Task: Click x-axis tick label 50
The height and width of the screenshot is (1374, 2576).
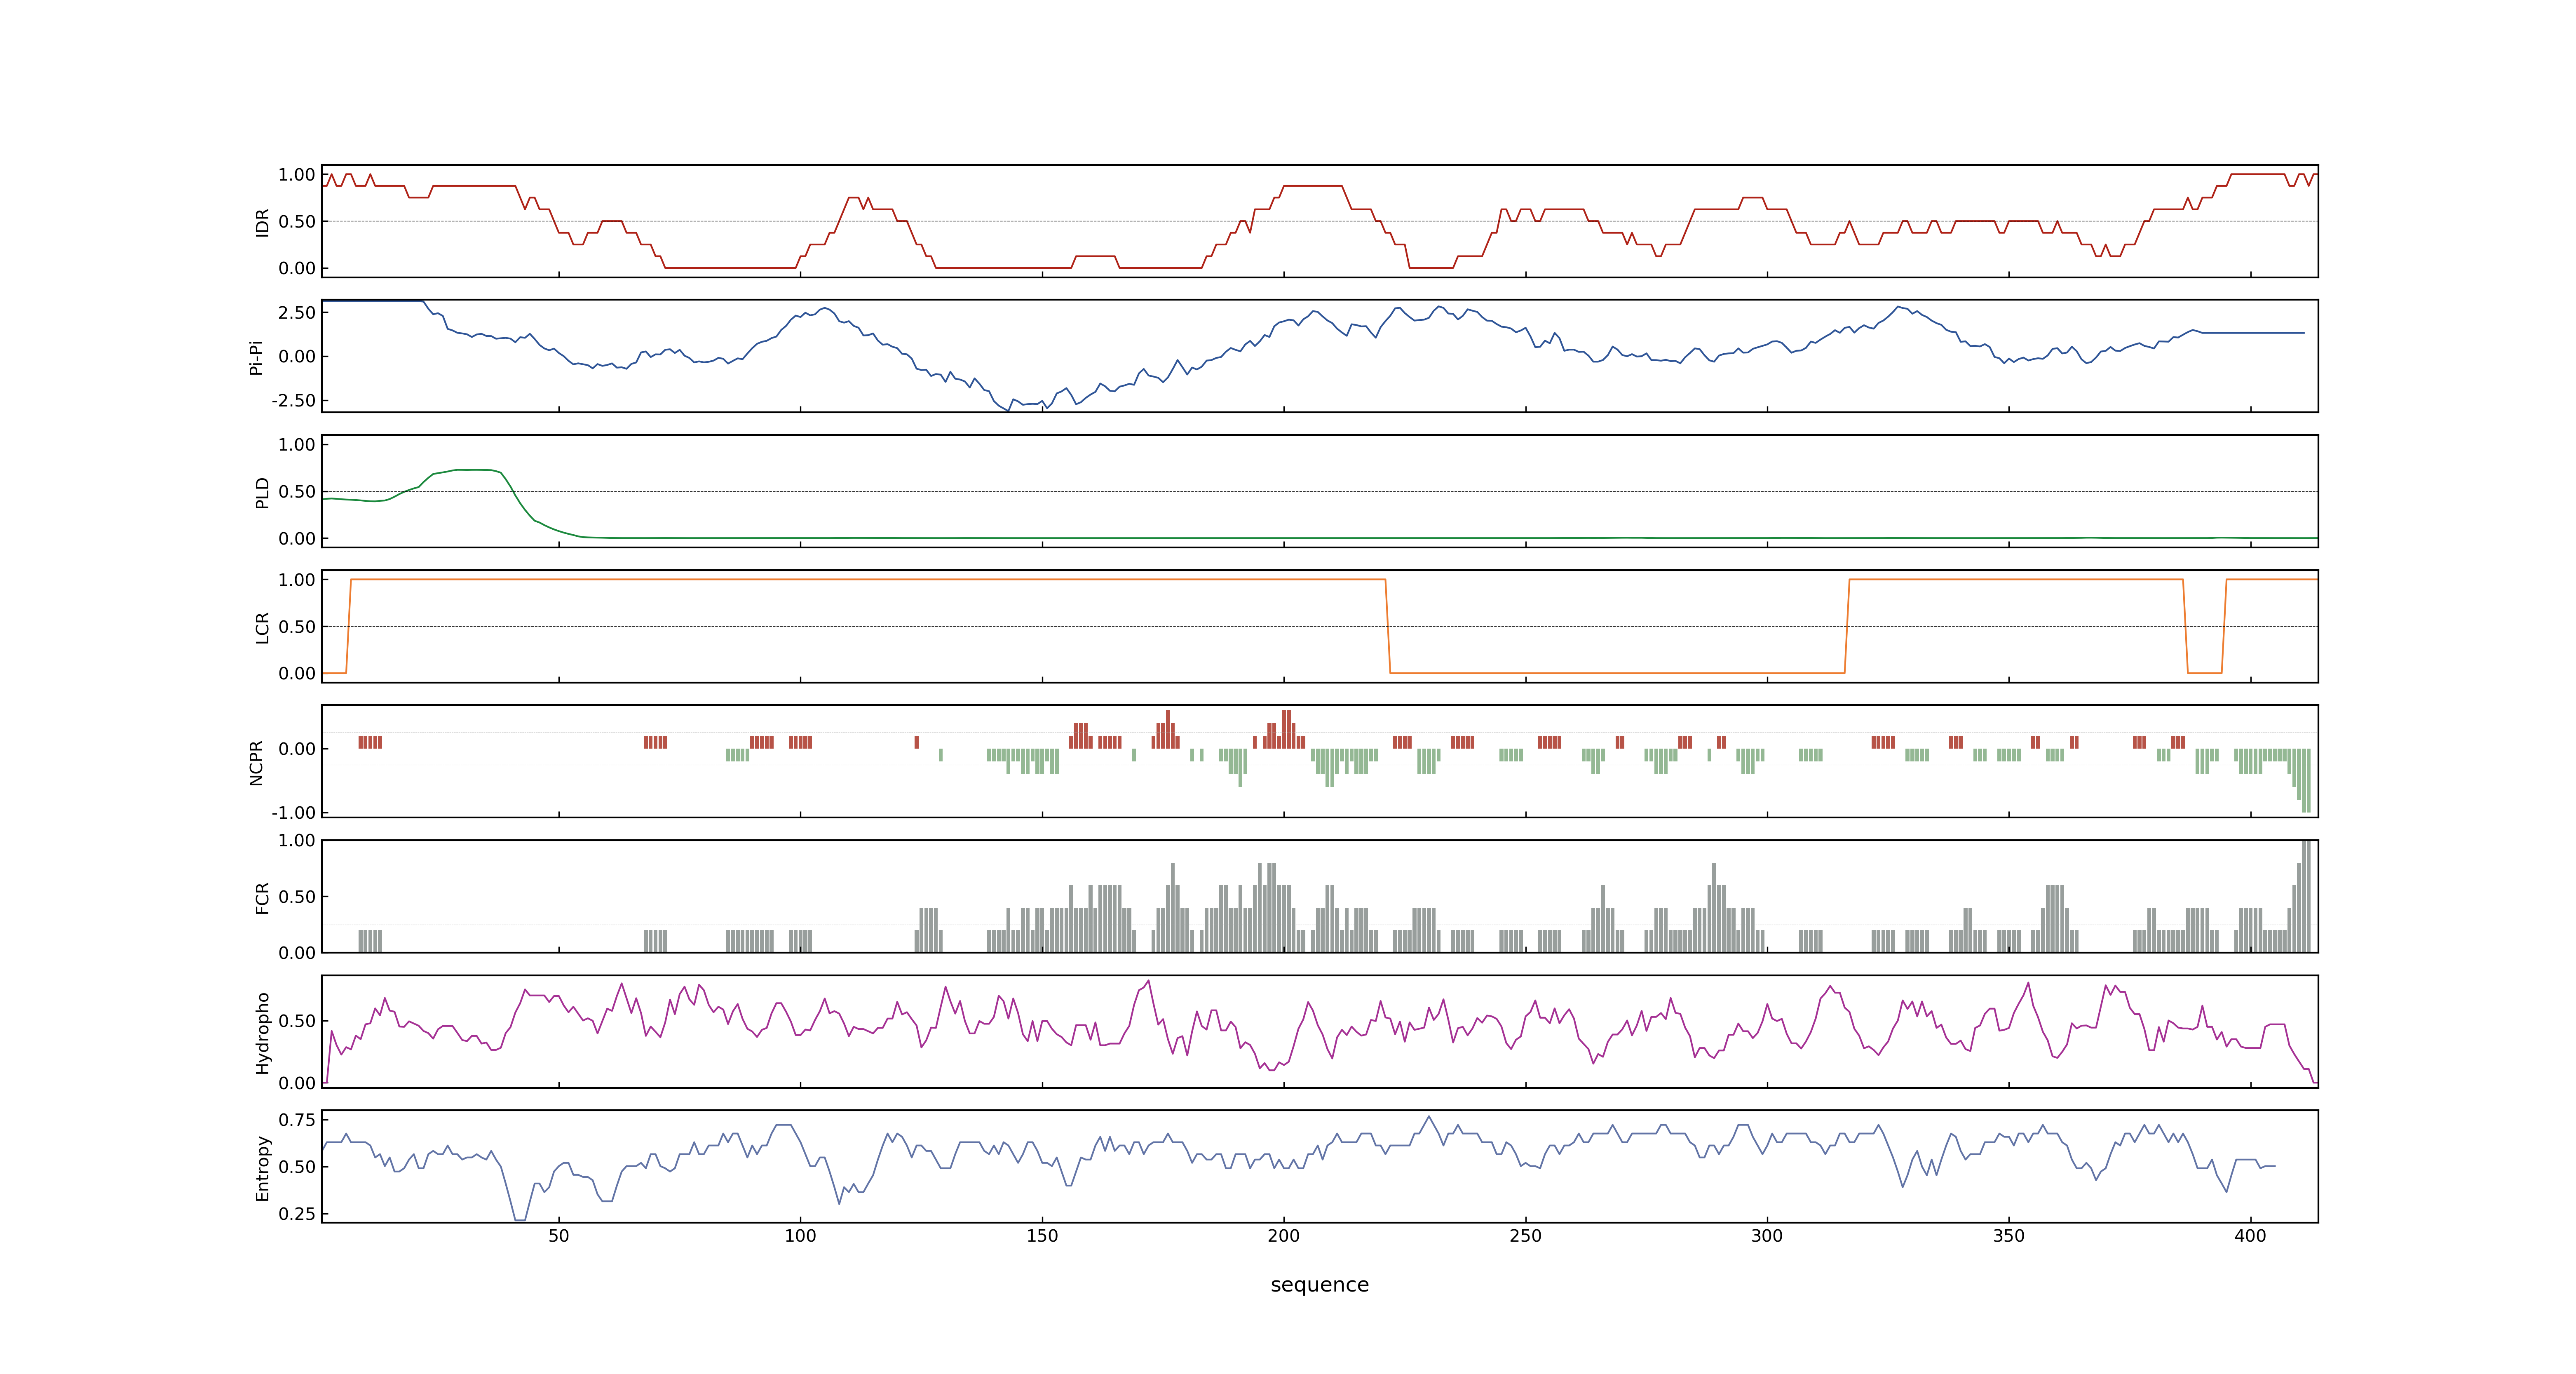Action: tap(558, 1236)
